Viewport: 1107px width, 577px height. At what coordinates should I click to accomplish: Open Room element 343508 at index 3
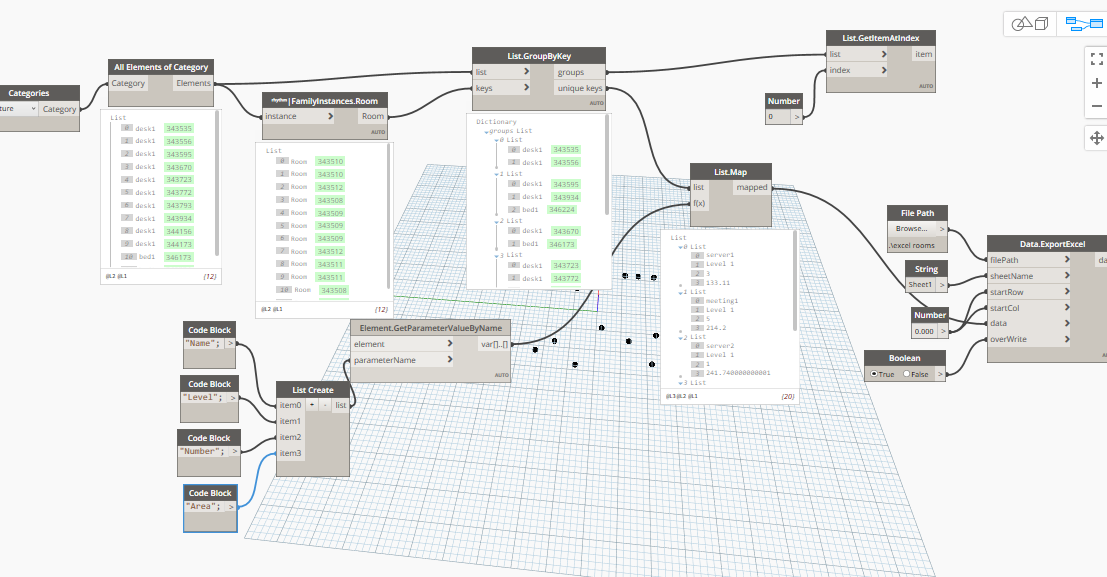pyautogui.click(x=330, y=200)
